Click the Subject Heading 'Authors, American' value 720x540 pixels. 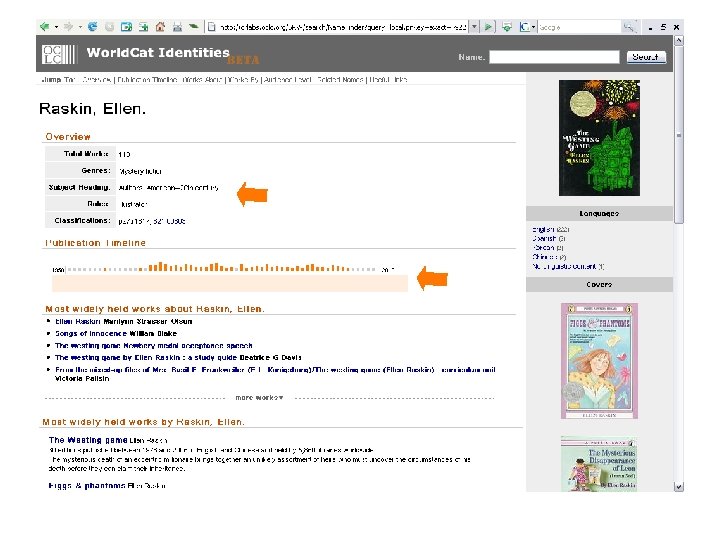point(169,187)
